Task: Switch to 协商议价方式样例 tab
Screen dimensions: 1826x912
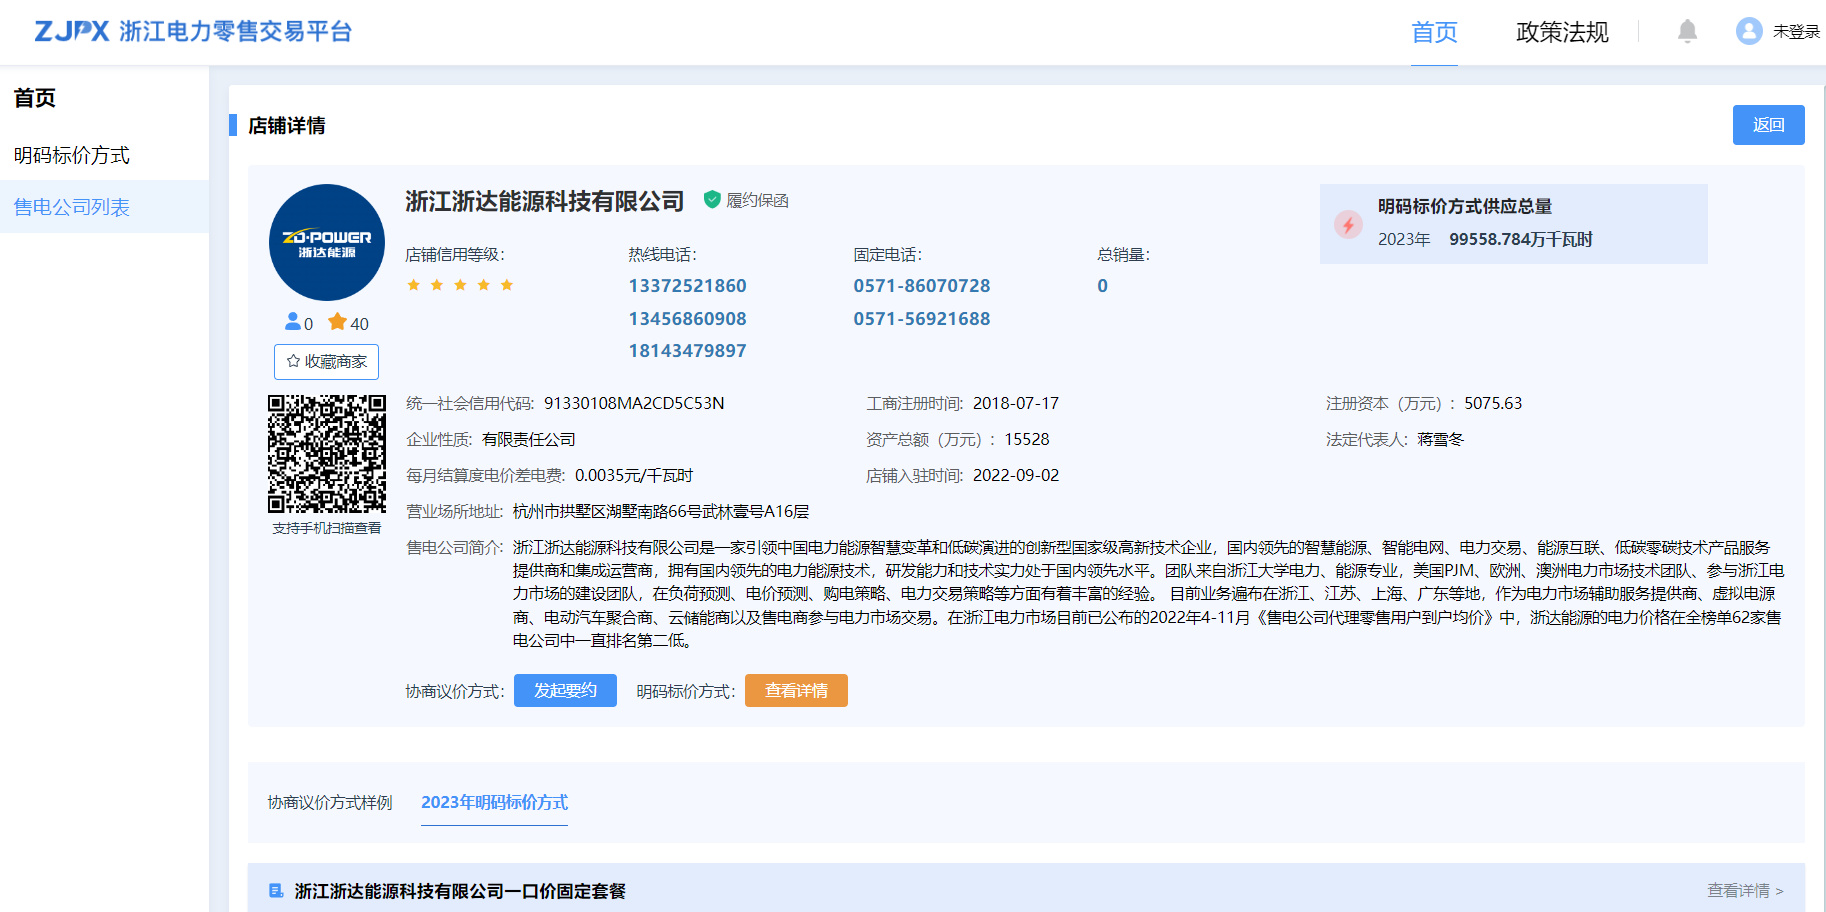Action: (330, 803)
